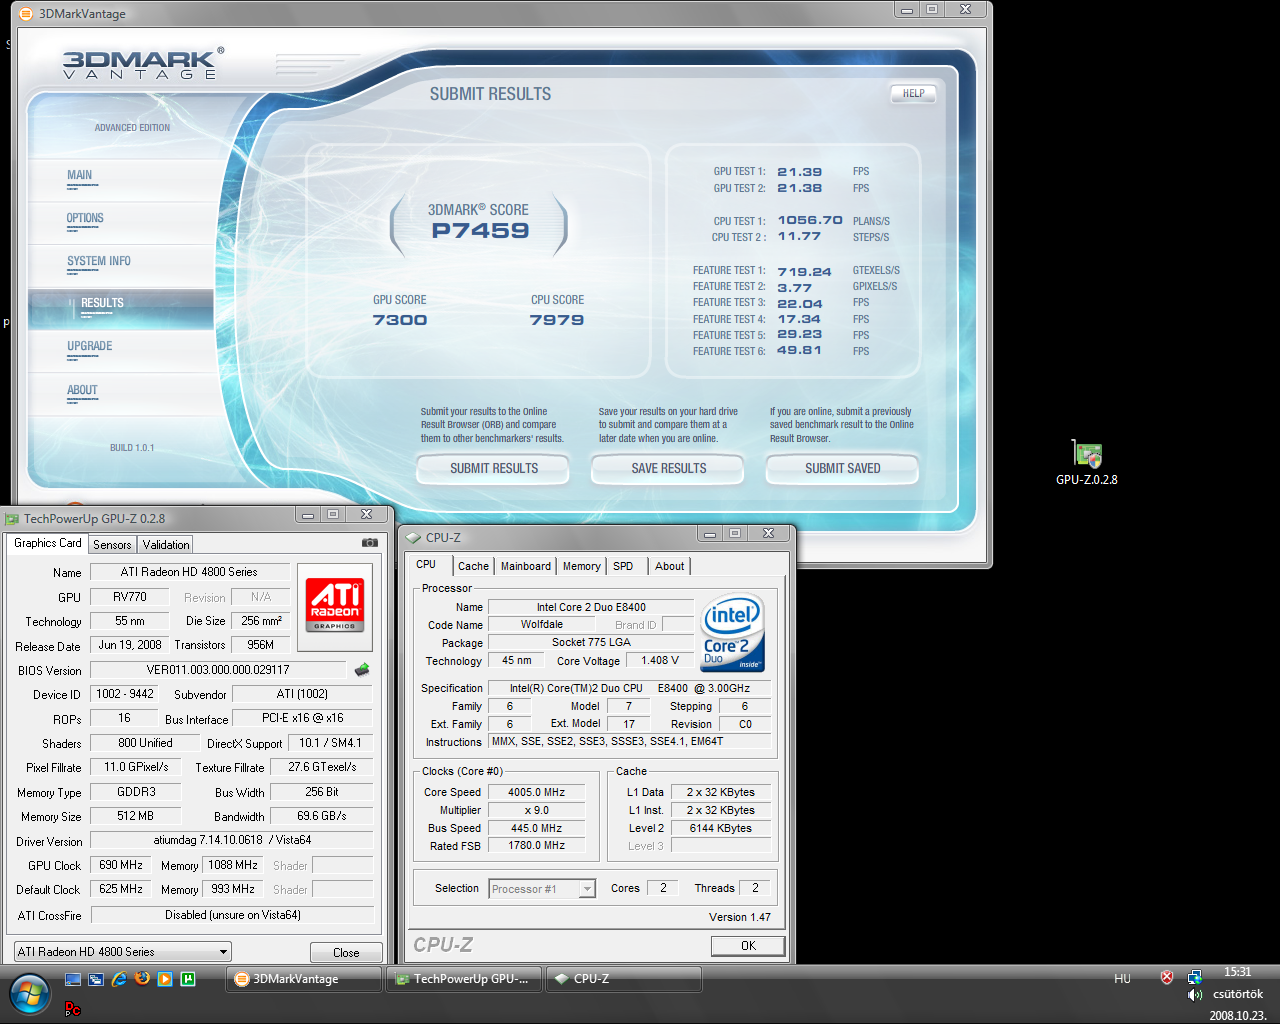Click the HU language indicator in tray
The height and width of the screenshot is (1024, 1280).
click(1122, 979)
